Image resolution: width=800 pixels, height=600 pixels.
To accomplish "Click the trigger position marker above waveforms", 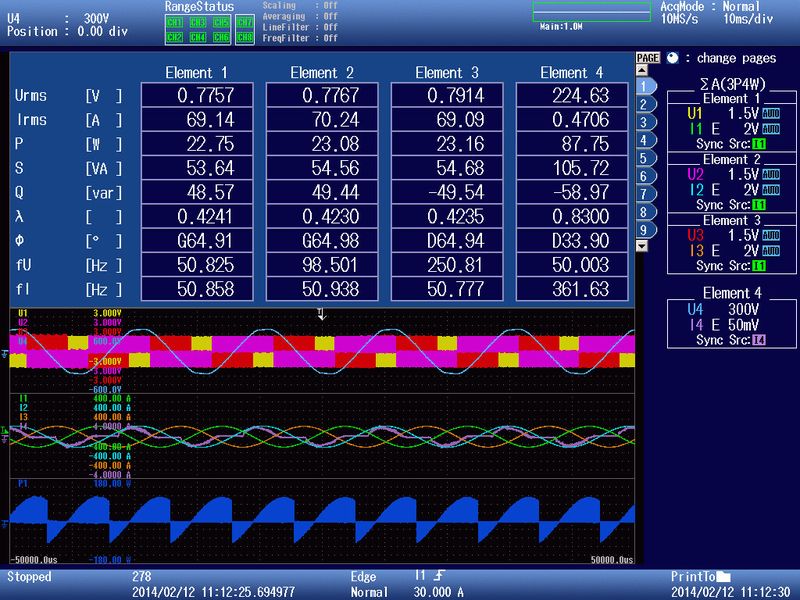I will [x=322, y=314].
